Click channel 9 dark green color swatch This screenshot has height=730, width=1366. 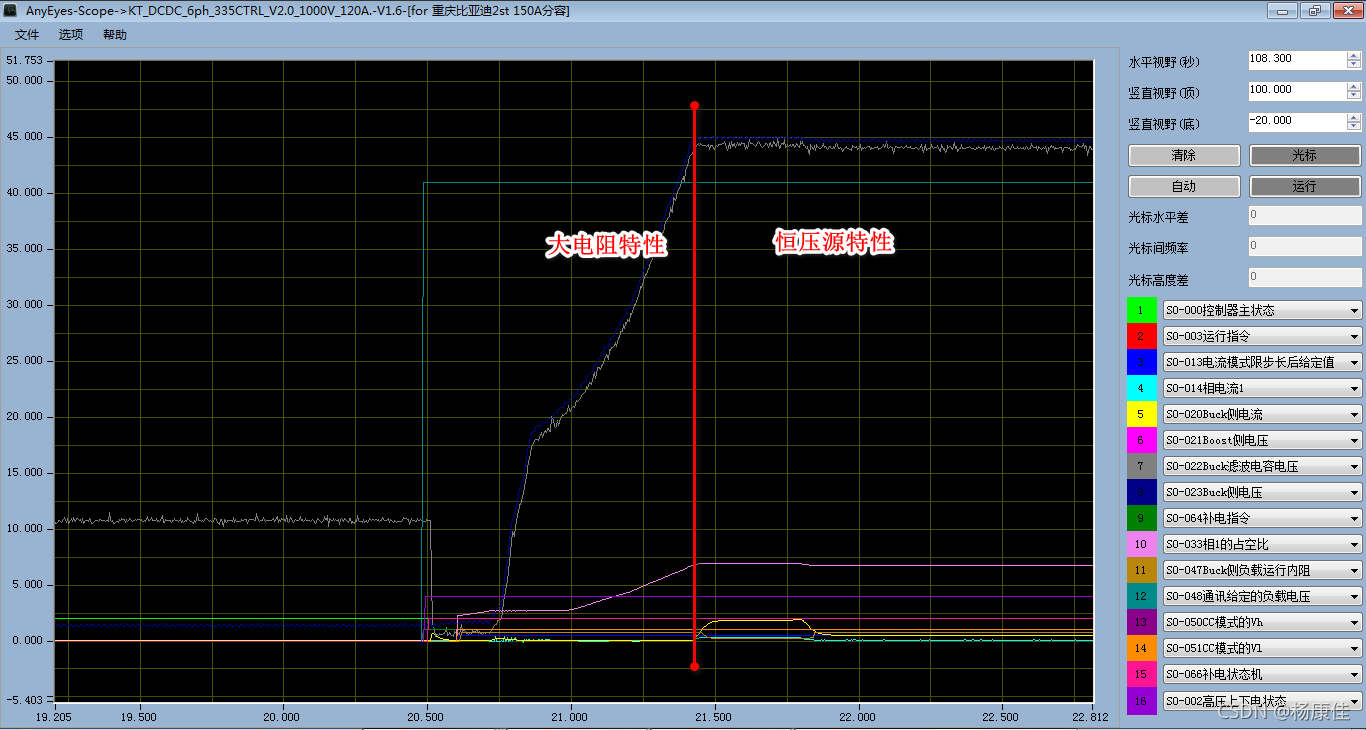pyautogui.click(x=1142, y=518)
